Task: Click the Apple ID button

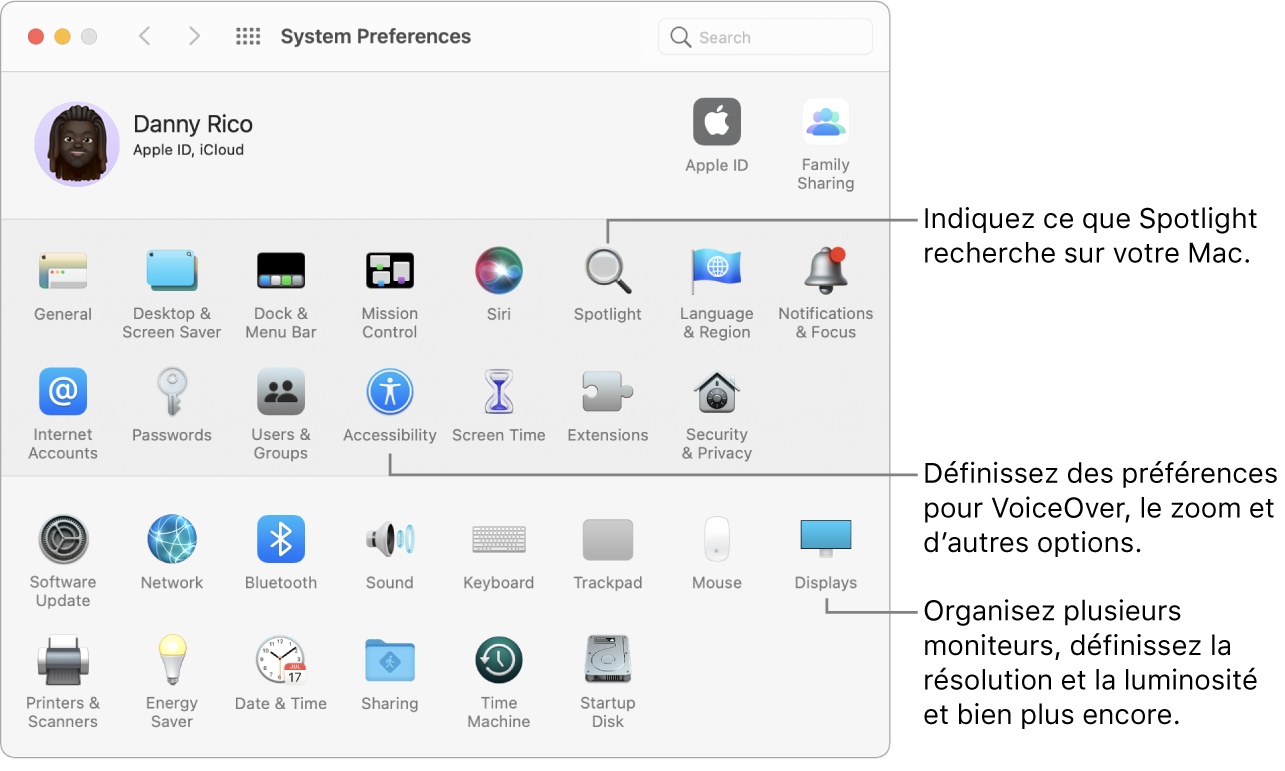Action: pyautogui.click(x=716, y=123)
